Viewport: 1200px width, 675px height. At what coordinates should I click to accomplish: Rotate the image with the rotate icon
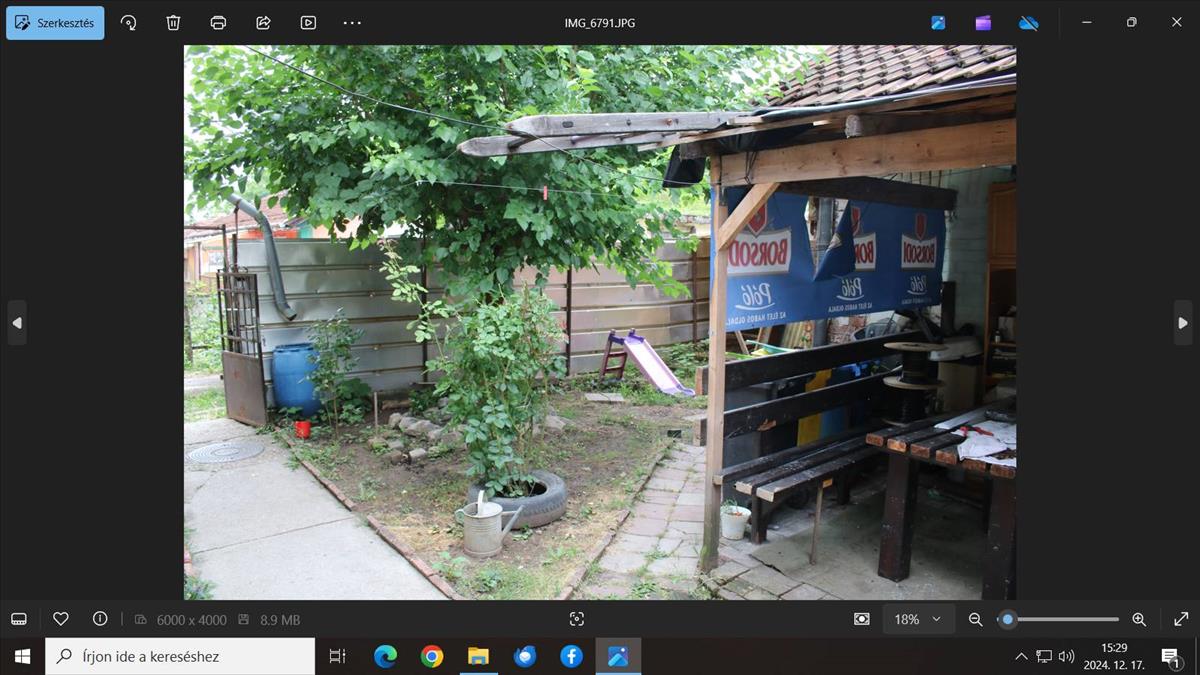tap(128, 23)
